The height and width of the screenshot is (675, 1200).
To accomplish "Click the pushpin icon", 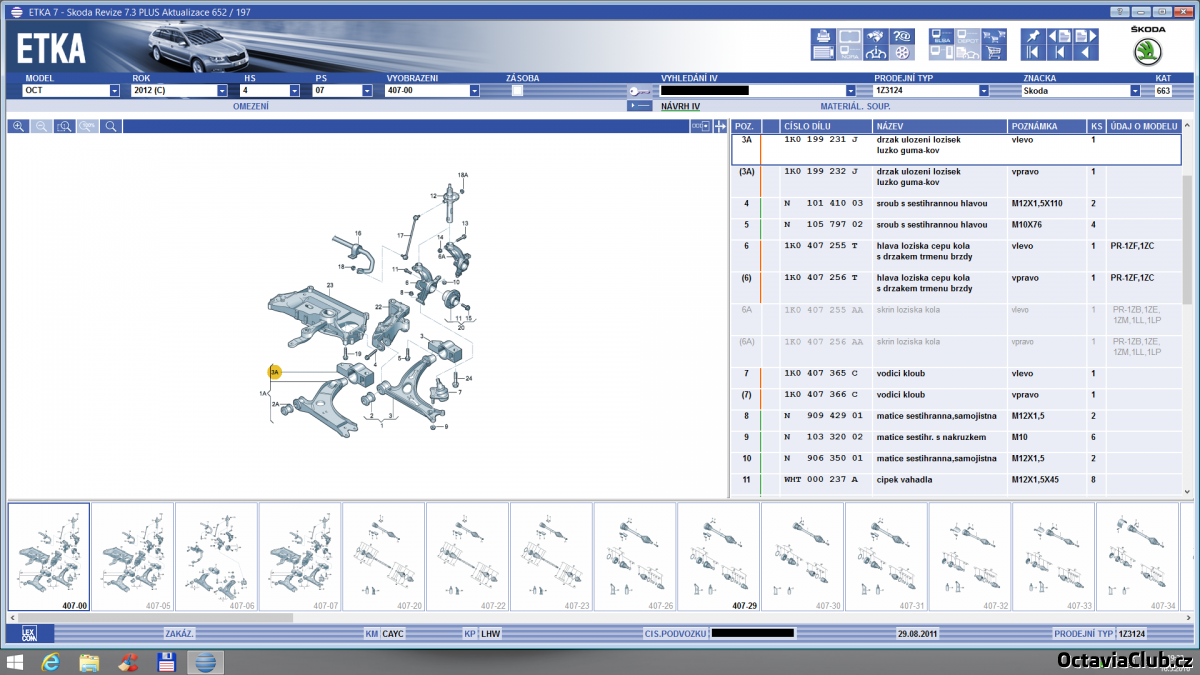I will [x=1033, y=35].
